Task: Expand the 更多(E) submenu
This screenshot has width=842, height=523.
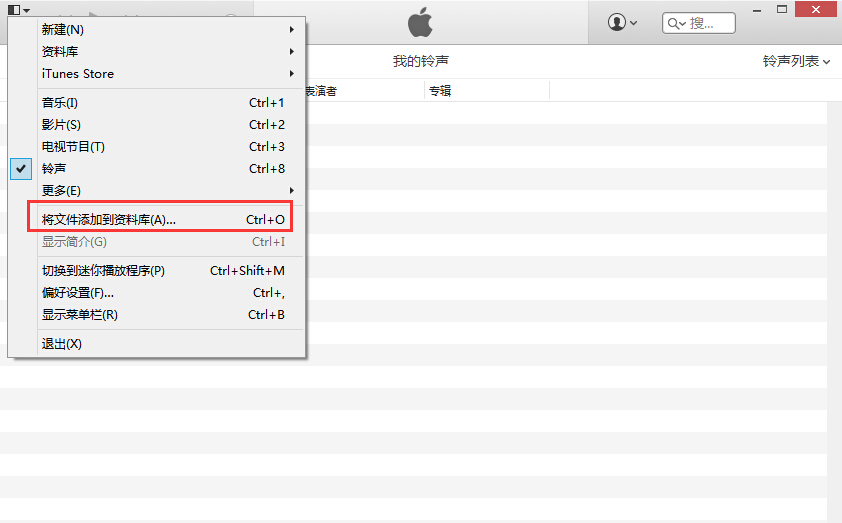Action: click(168, 191)
